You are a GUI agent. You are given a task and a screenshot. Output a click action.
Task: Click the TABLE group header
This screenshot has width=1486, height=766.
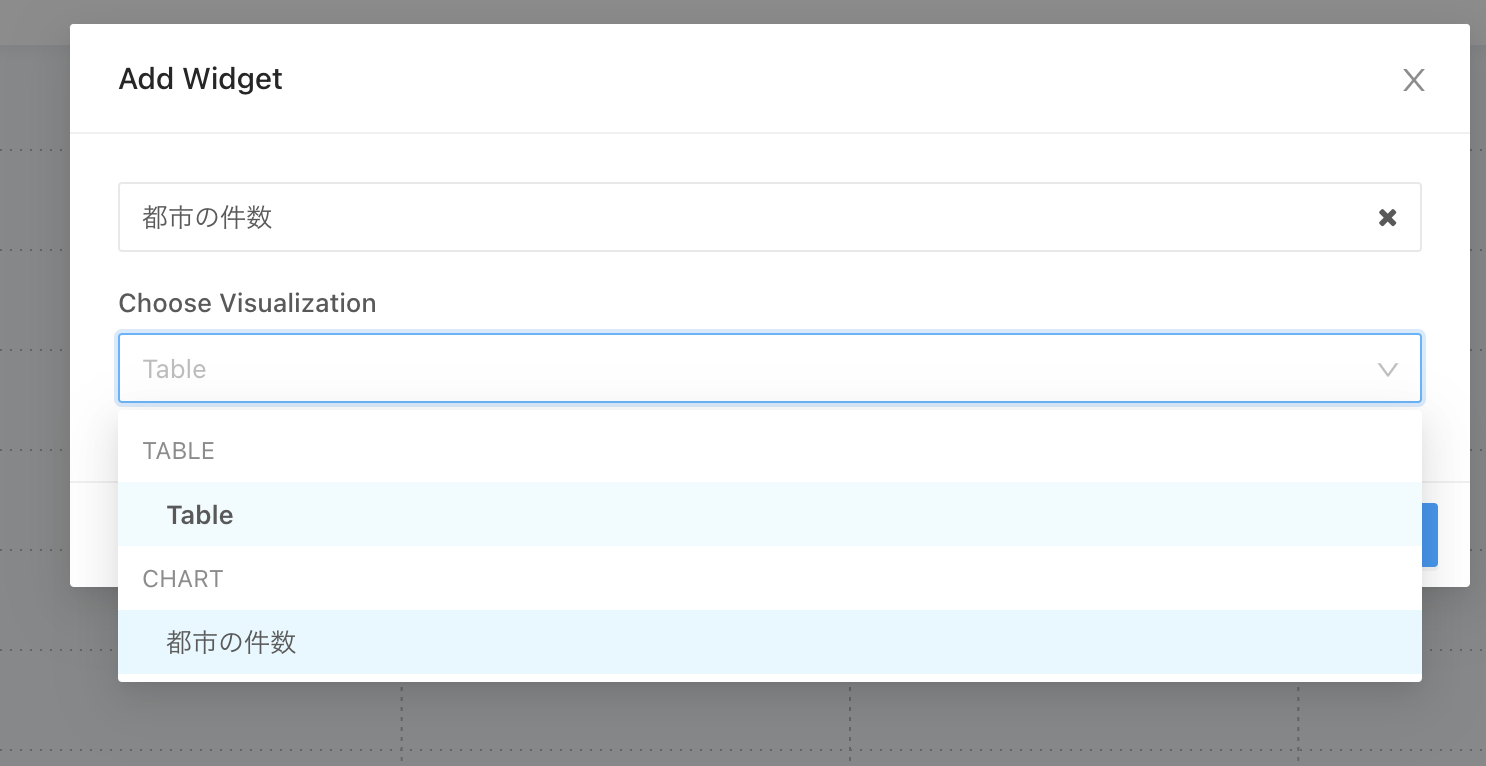tap(179, 451)
